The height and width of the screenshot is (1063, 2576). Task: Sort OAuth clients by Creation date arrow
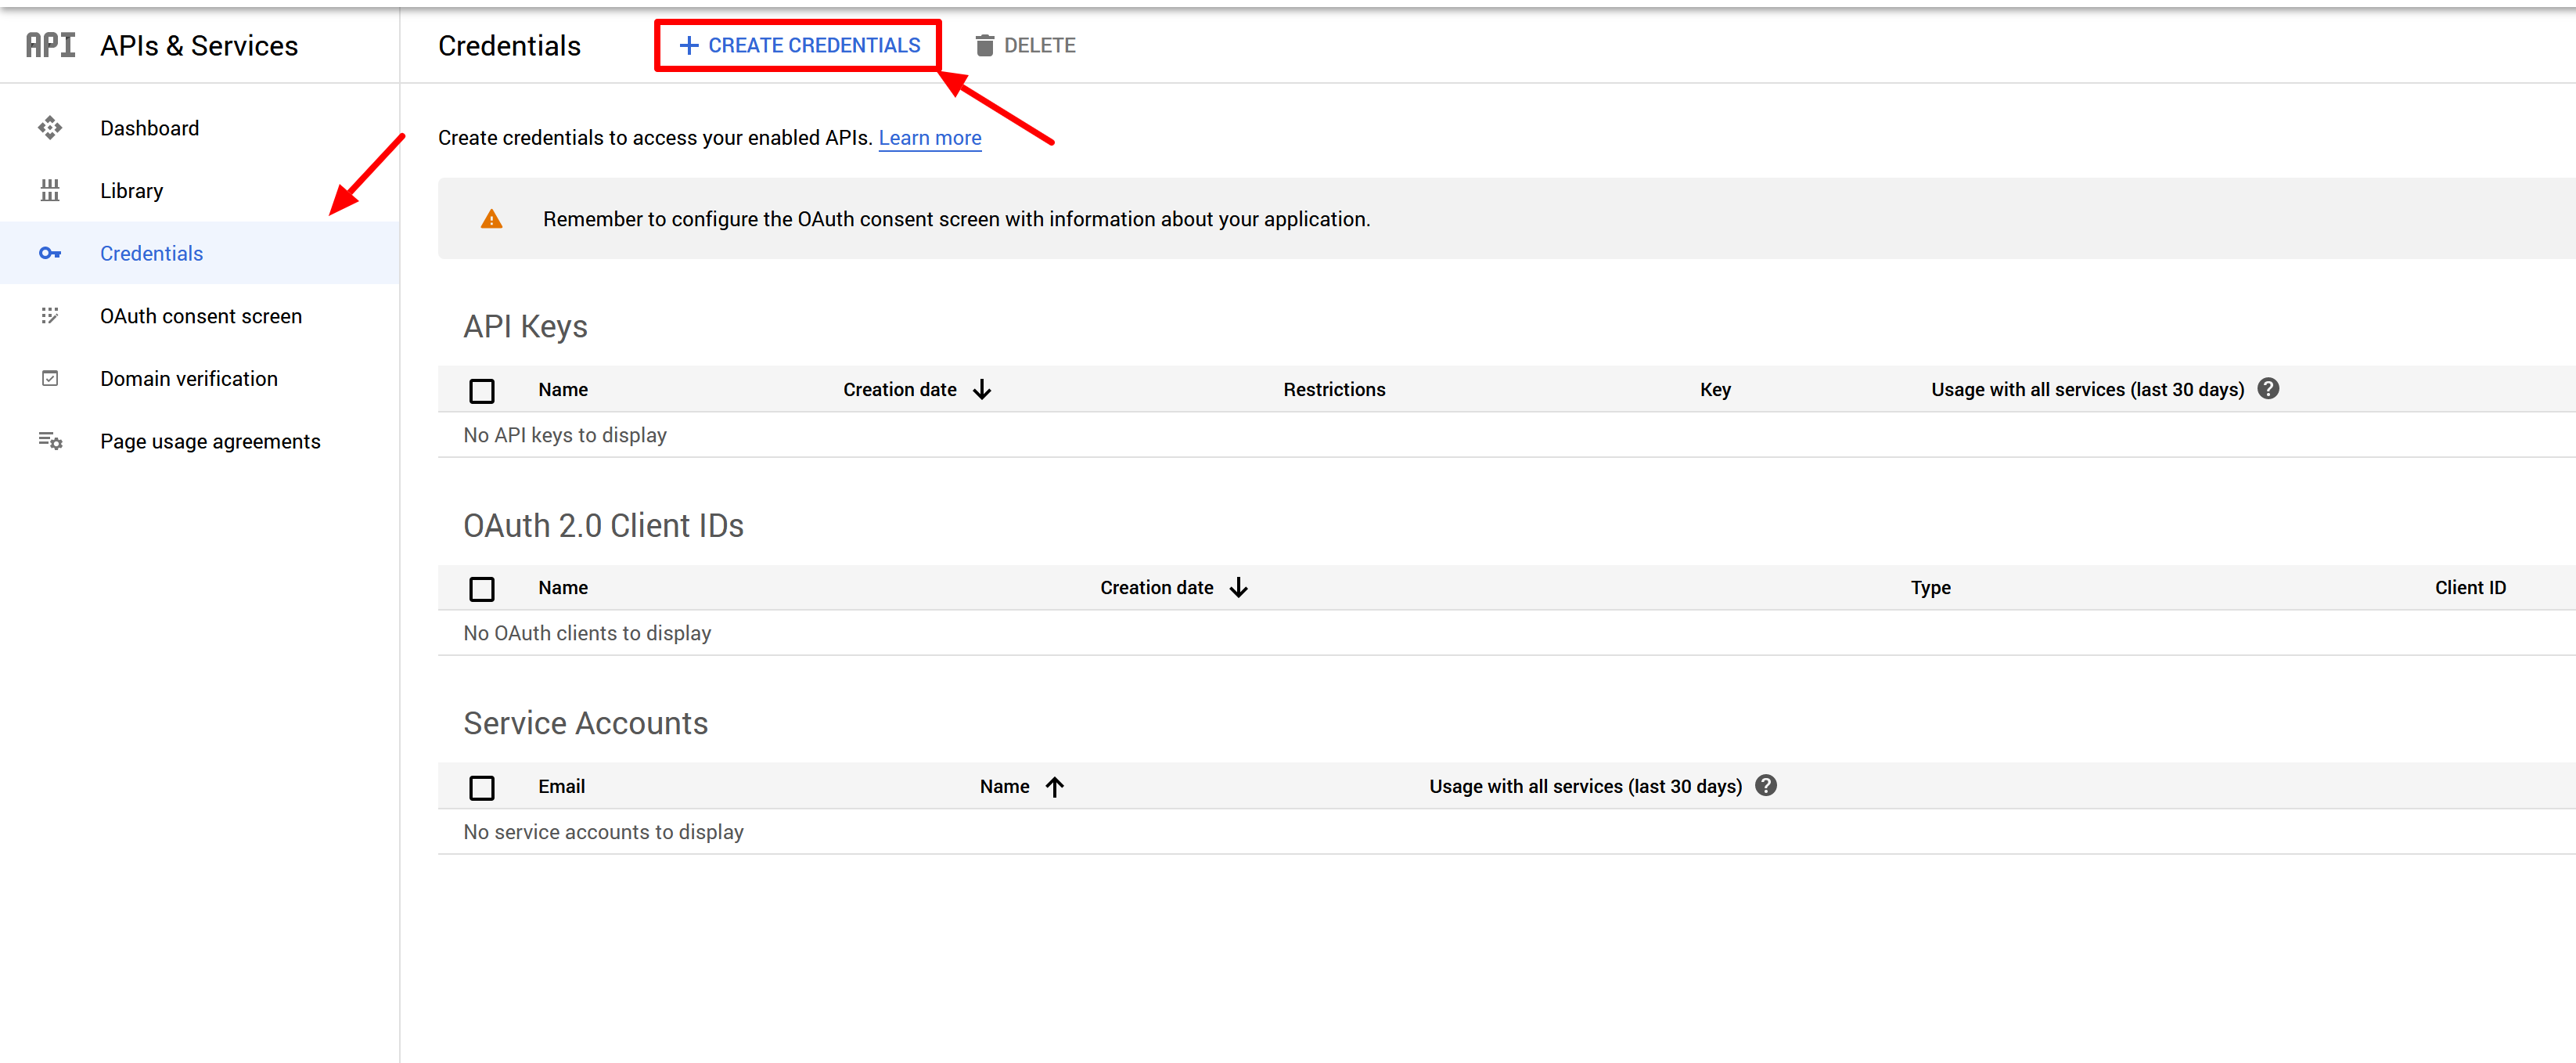pos(1239,588)
